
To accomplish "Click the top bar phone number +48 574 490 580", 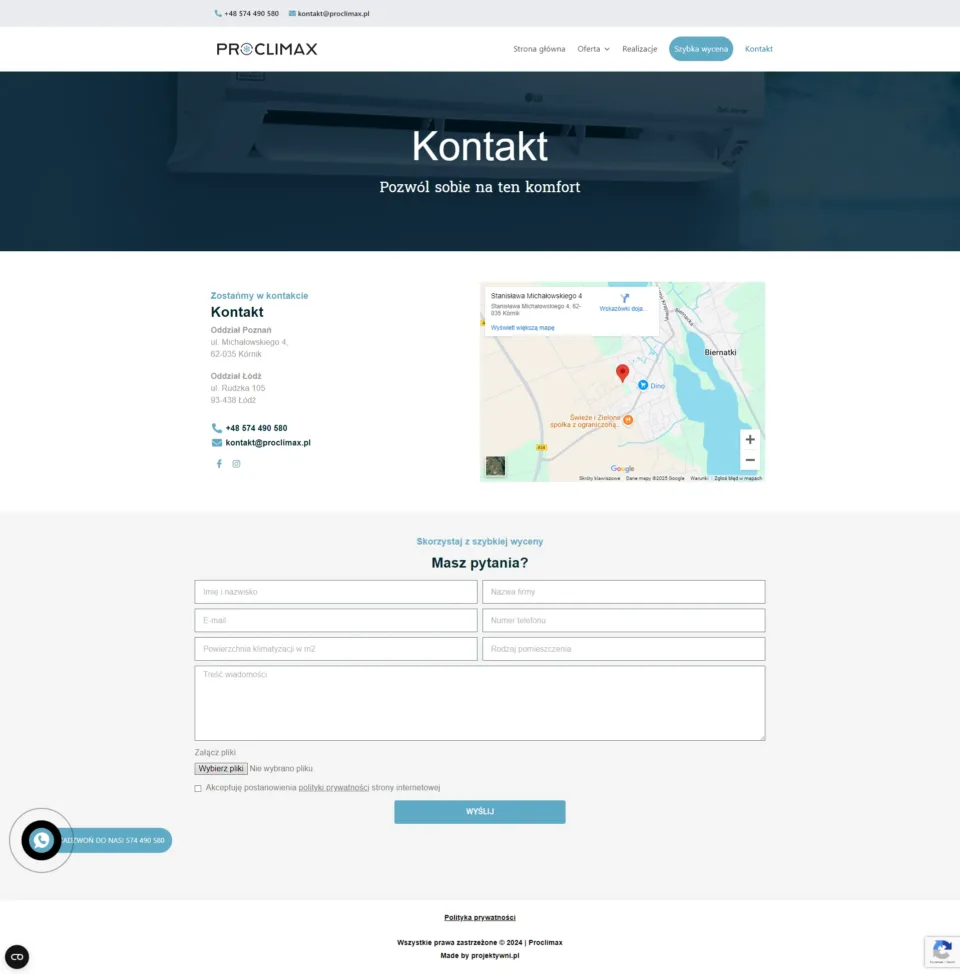I will coord(251,14).
